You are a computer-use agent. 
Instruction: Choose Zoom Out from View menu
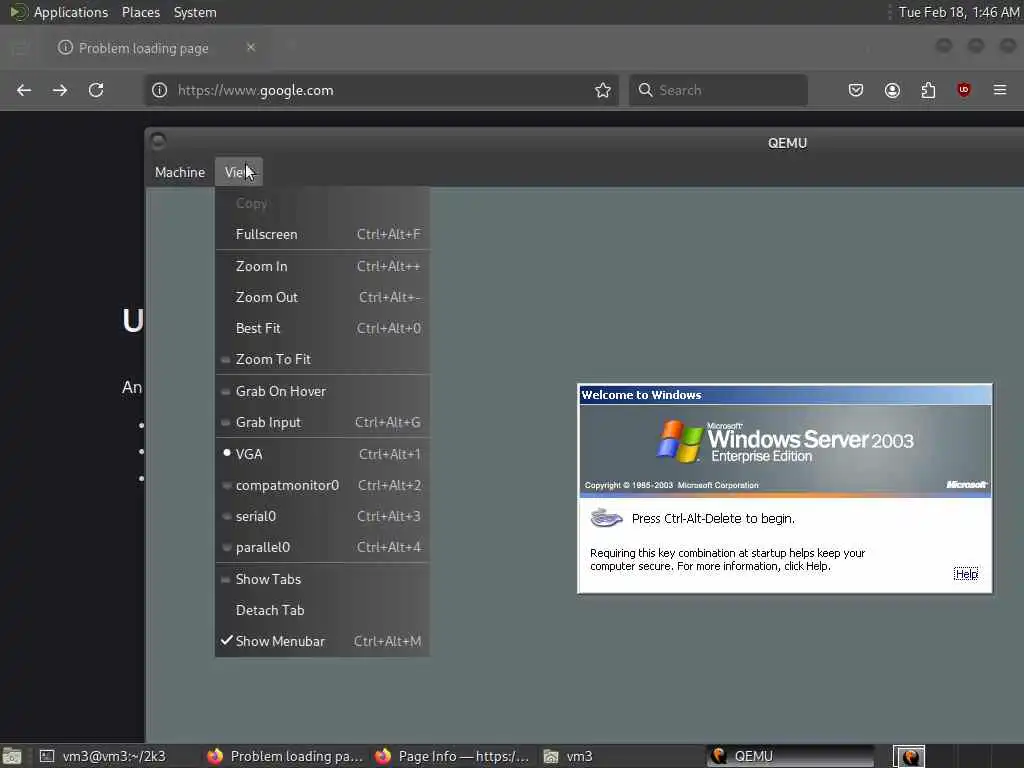coord(322,297)
